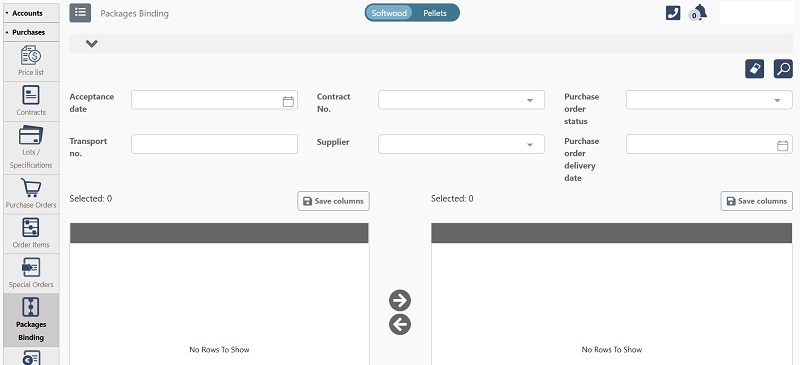Open the notifications bell icon
Screen dimensions: 800x365
click(x=698, y=13)
